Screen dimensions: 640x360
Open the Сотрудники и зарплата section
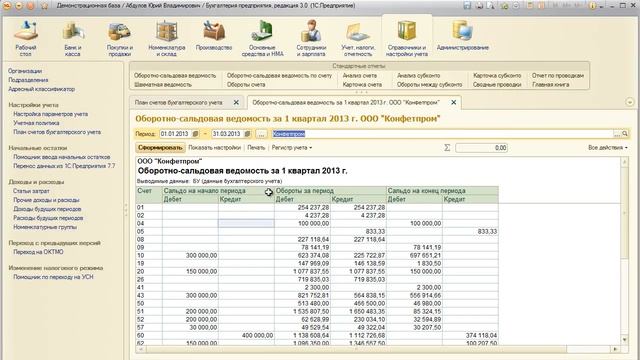[x=311, y=39]
